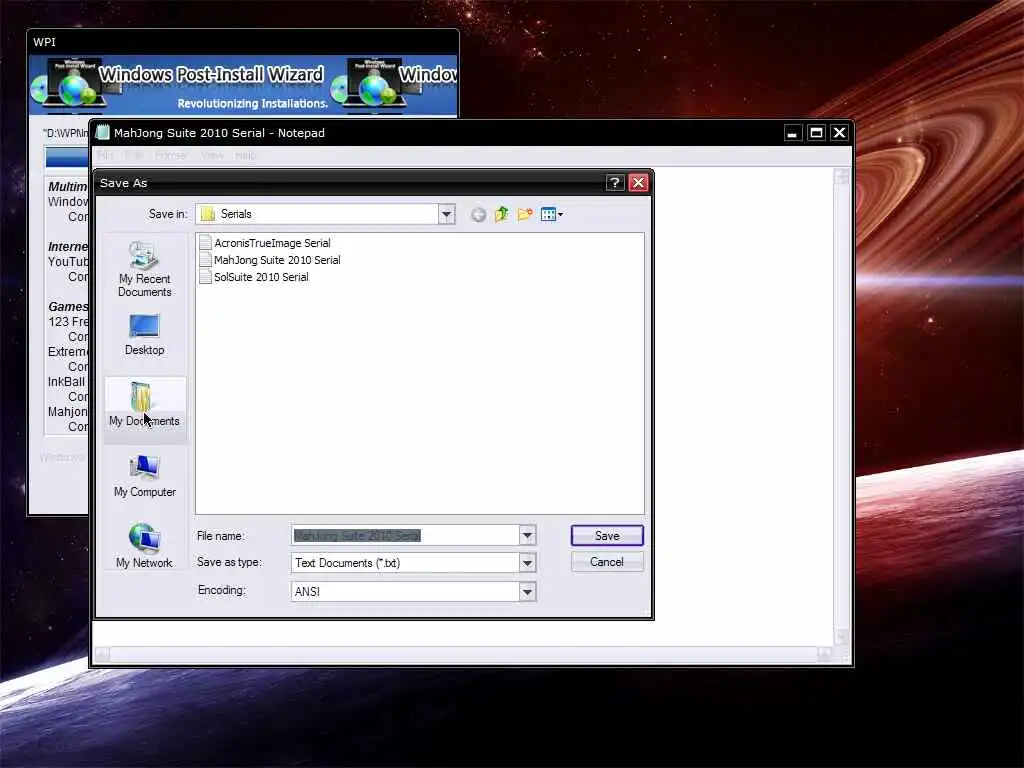Click the Cancel button
The height and width of the screenshot is (768, 1024).
point(607,562)
